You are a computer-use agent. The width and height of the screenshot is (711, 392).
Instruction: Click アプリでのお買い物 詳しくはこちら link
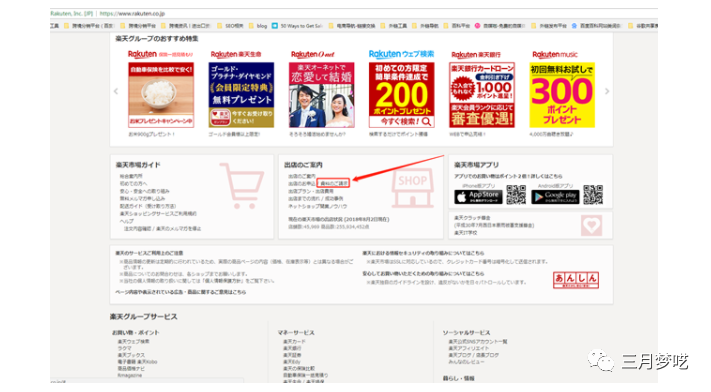tap(508, 176)
